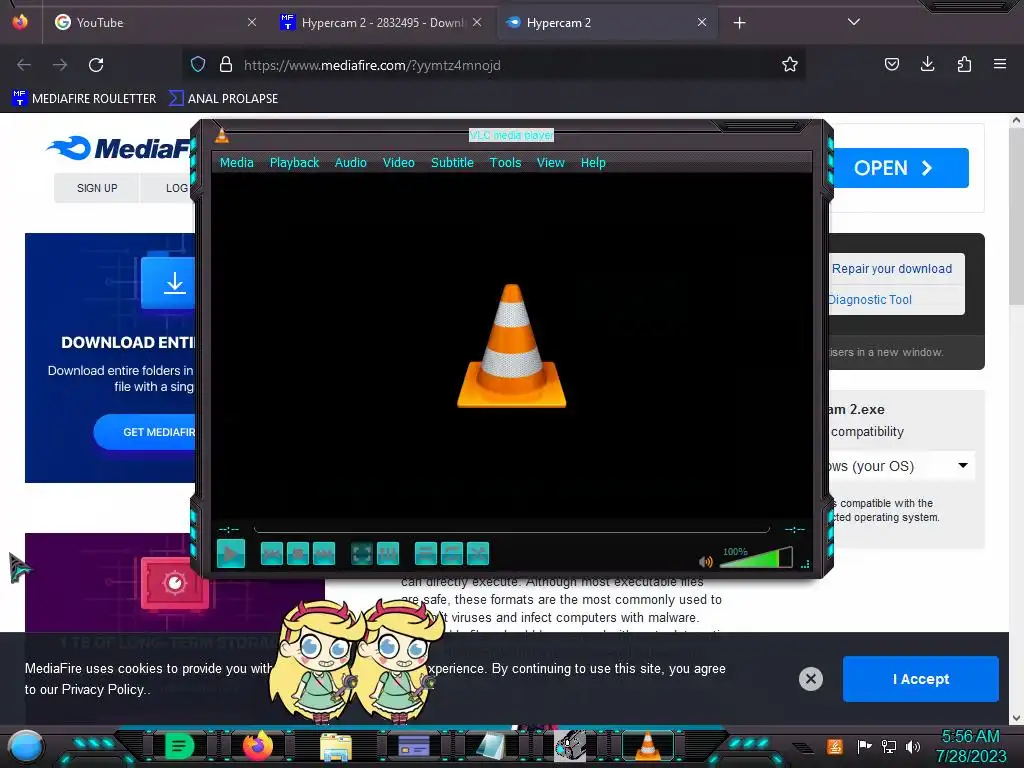Bookmark this page with star icon
The image size is (1024, 768).
790,64
